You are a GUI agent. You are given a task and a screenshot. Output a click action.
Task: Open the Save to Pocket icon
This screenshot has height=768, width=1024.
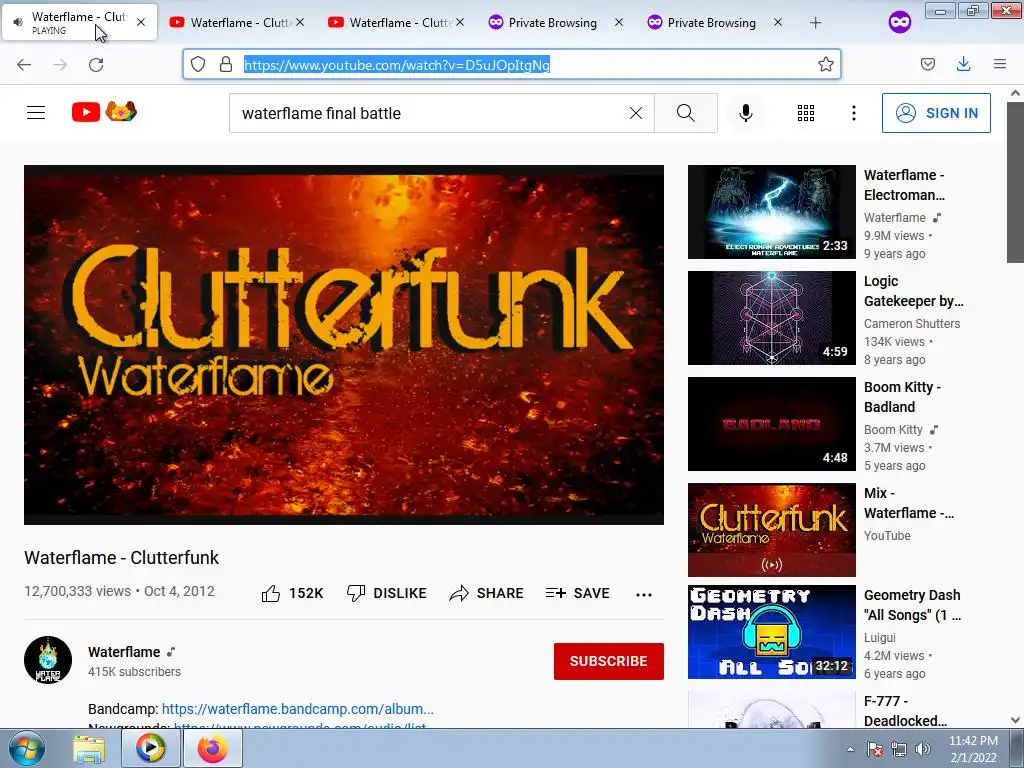coord(927,64)
